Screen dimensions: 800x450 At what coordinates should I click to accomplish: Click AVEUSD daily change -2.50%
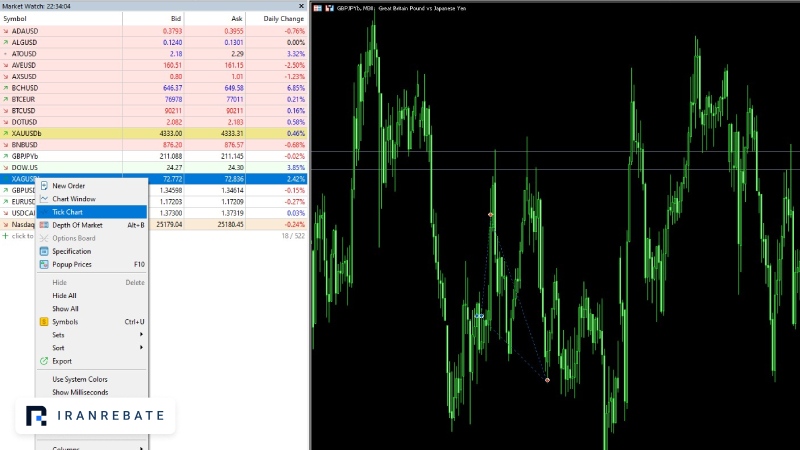[294, 65]
